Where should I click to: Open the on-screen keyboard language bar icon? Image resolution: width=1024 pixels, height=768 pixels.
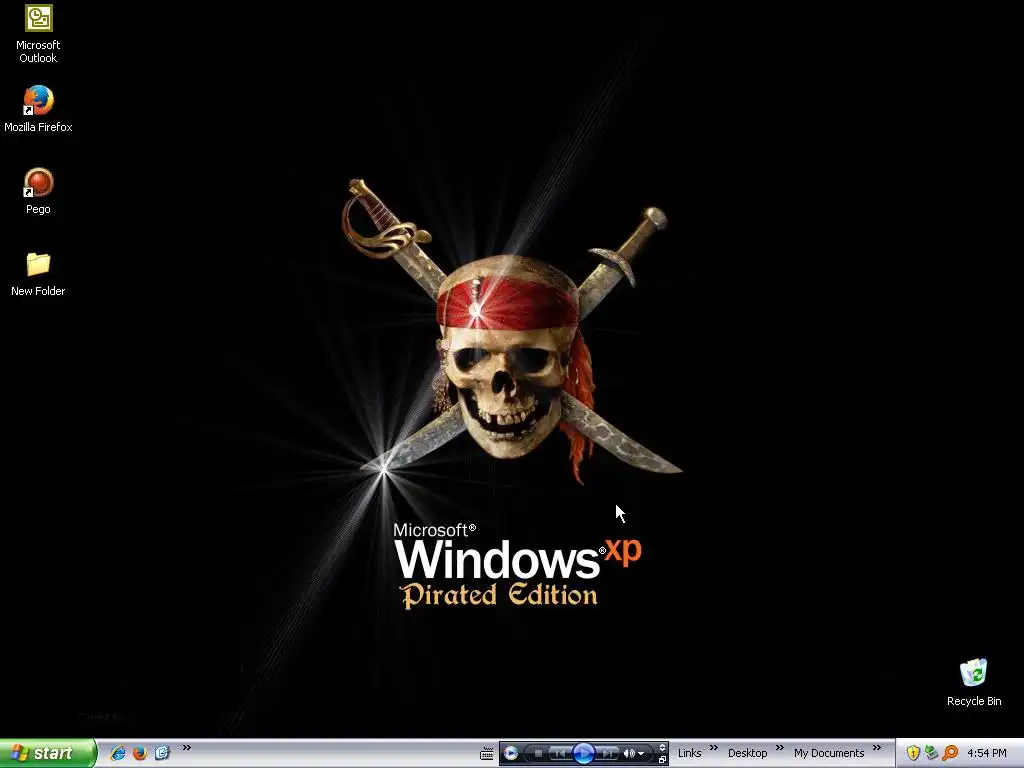pyautogui.click(x=487, y=753)
